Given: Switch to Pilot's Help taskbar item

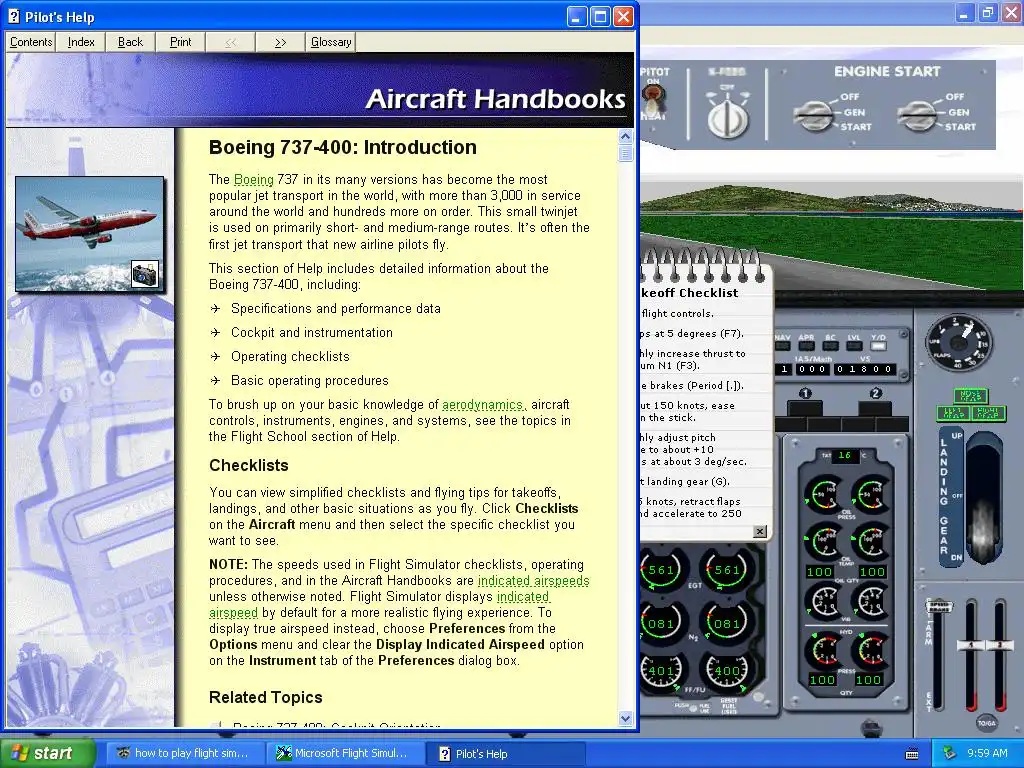Looking at the screenshot, I should 504,754.
